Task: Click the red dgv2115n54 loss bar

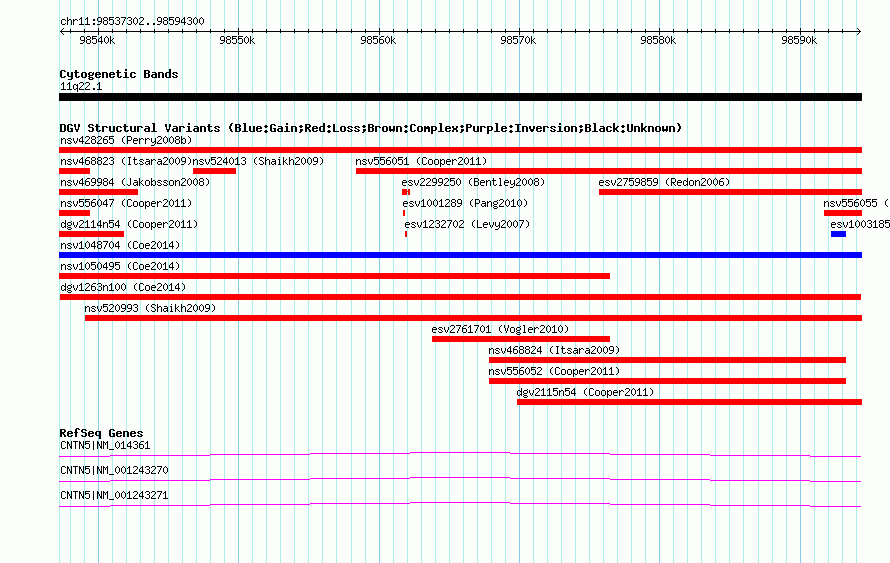Action: click(x=690, y=402)
